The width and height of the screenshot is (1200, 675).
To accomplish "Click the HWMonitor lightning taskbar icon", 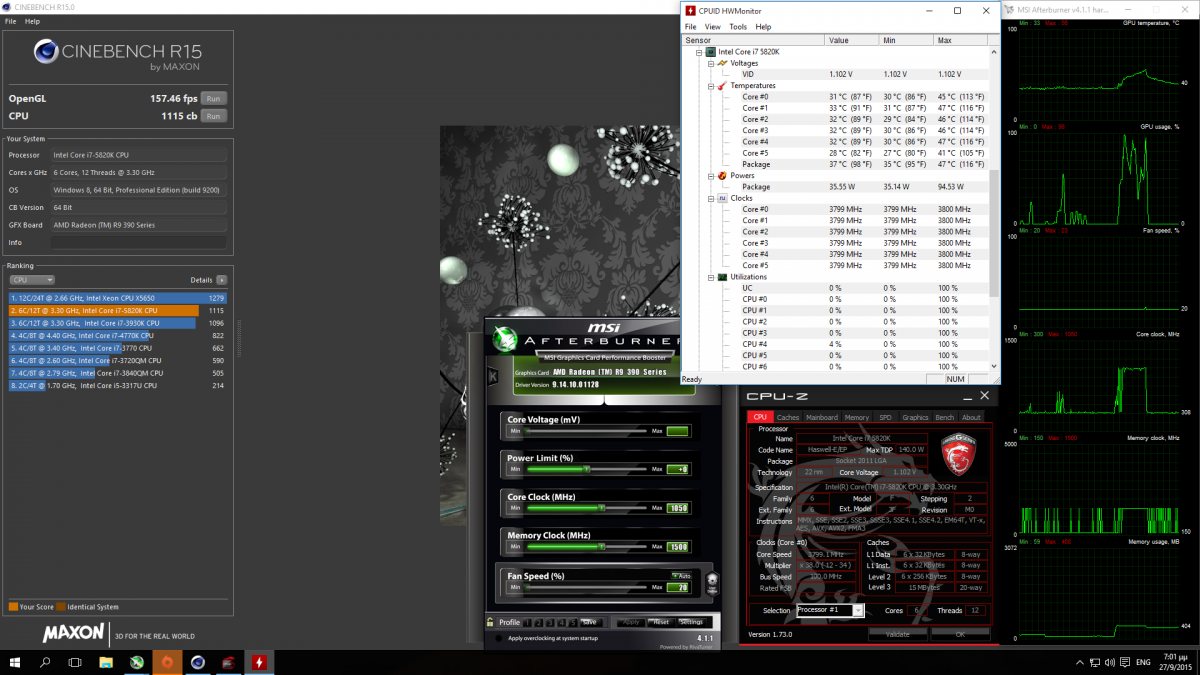I will (260, 662).
